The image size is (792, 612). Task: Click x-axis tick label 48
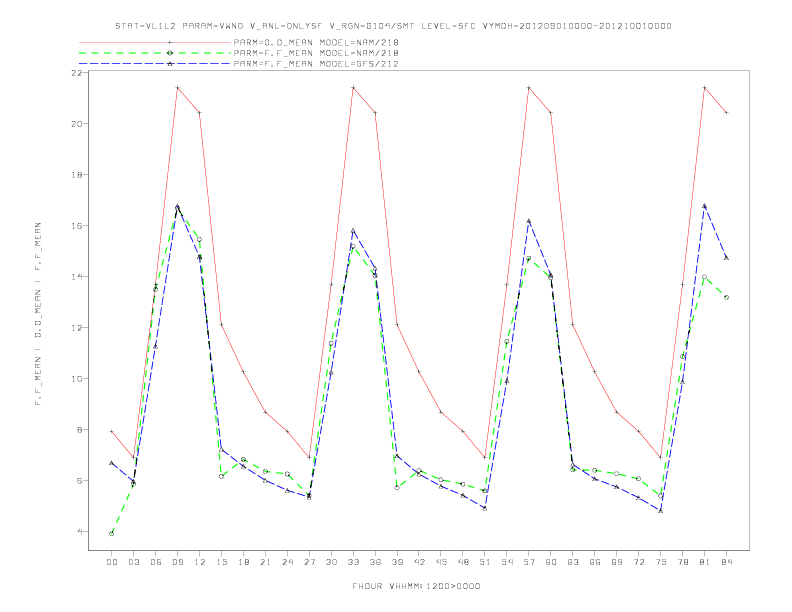(x=463, y=562)
